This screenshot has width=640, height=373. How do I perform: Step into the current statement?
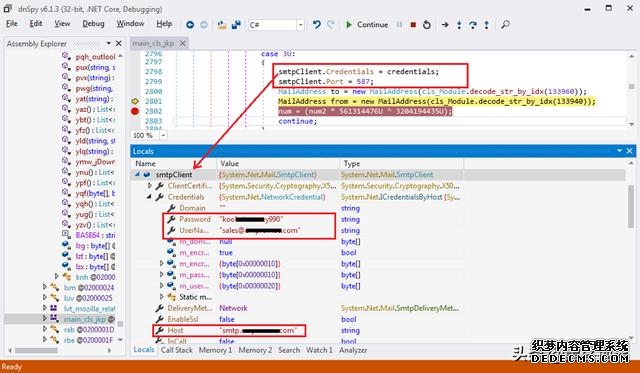pos(459,25)
